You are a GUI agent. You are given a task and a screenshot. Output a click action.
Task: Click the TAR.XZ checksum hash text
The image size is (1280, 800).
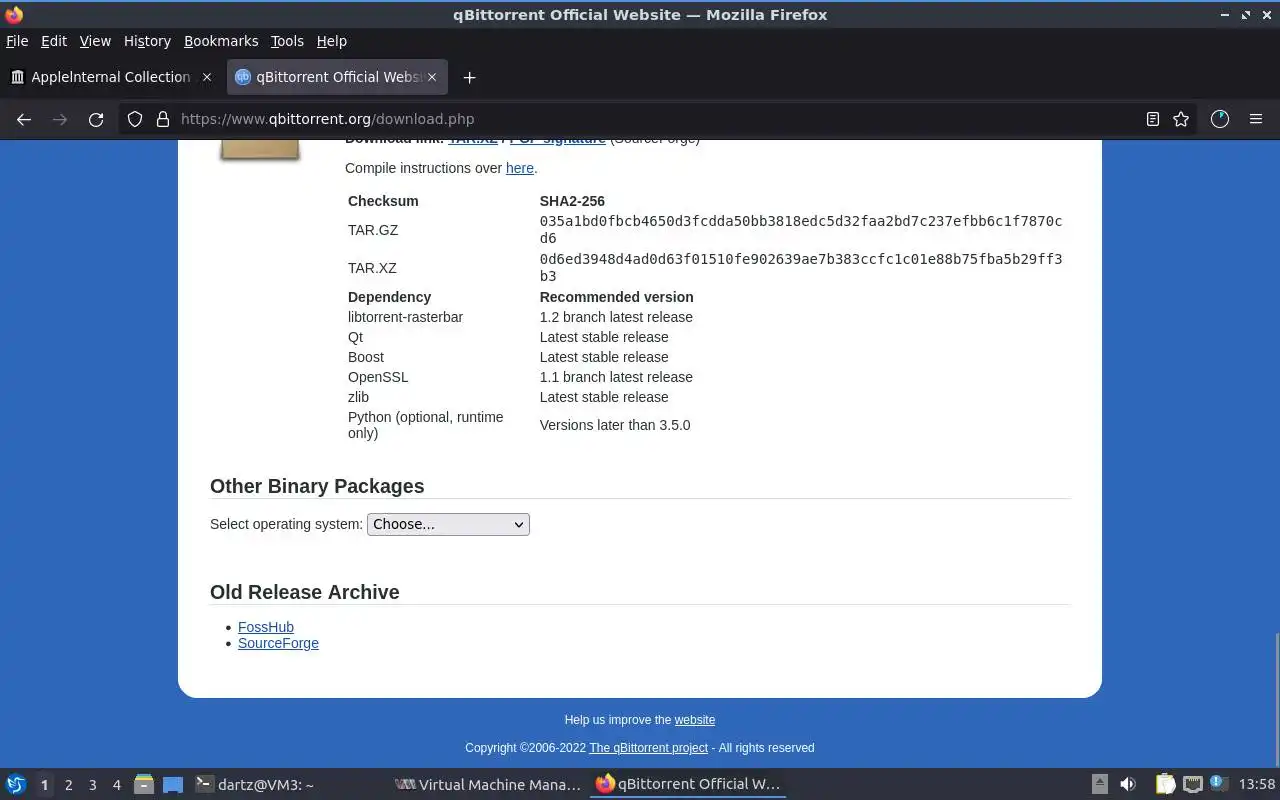[801, 268]
